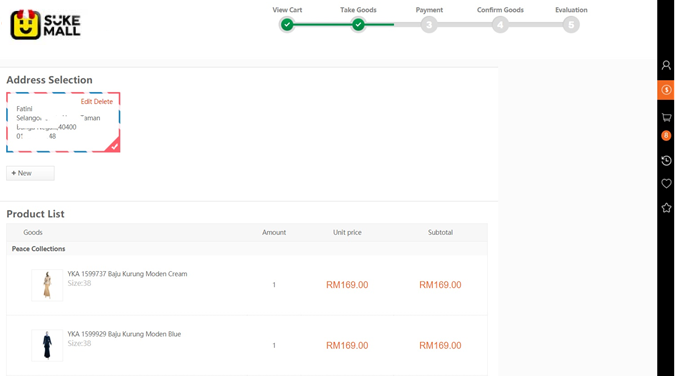Click the star favorites icon
676x376 pixels.
[x=666, y=208]
